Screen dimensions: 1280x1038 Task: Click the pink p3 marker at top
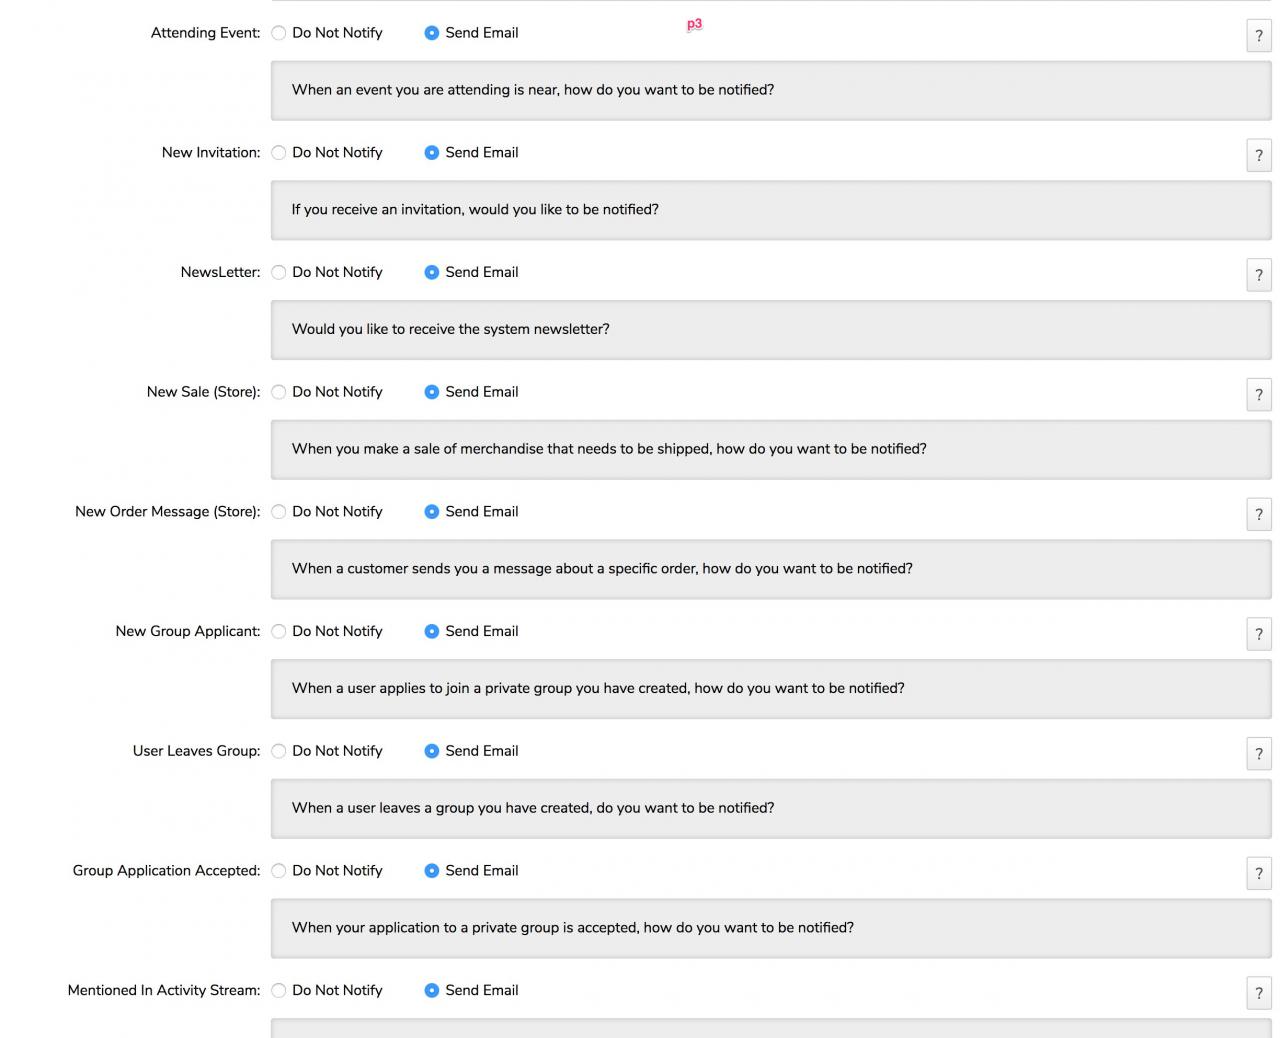pos(694,24)
